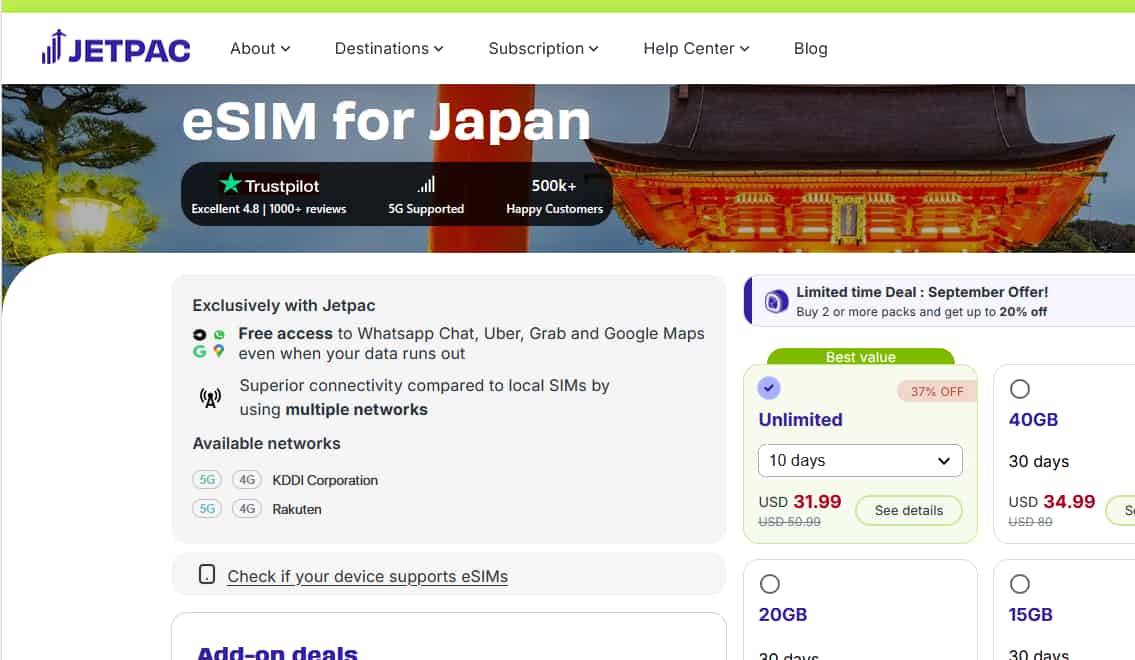The width and height of the screenshot is (1135, 660).
Task: Click the KDDI Corporation network name
Action: pos(325,480)
